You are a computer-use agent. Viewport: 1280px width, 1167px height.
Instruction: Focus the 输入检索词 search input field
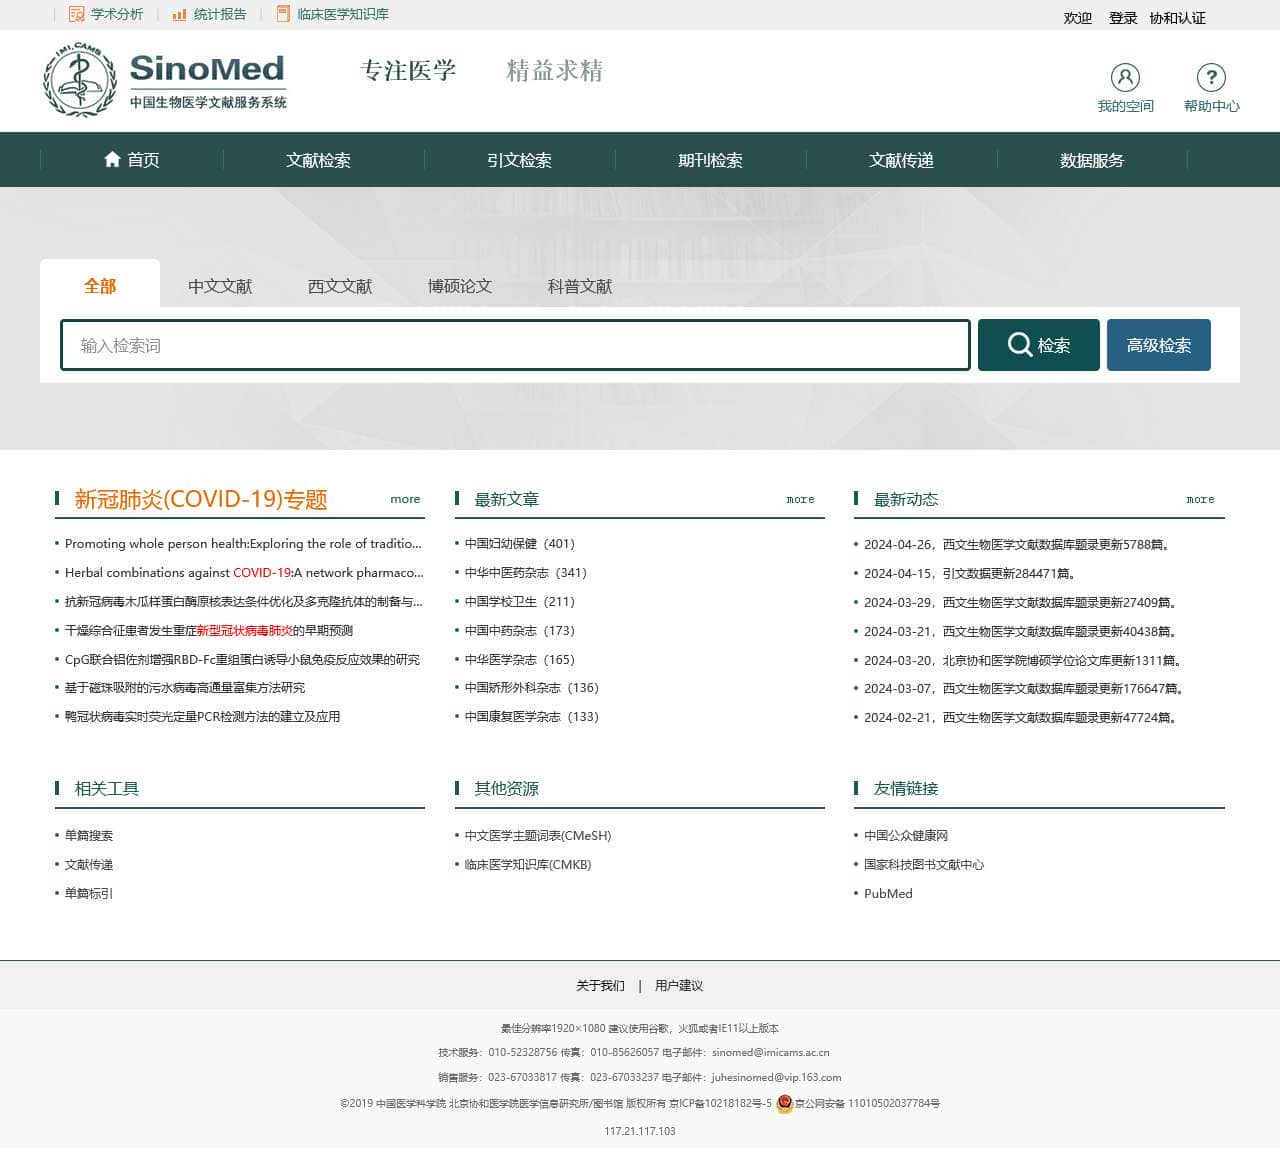(515, 345)
